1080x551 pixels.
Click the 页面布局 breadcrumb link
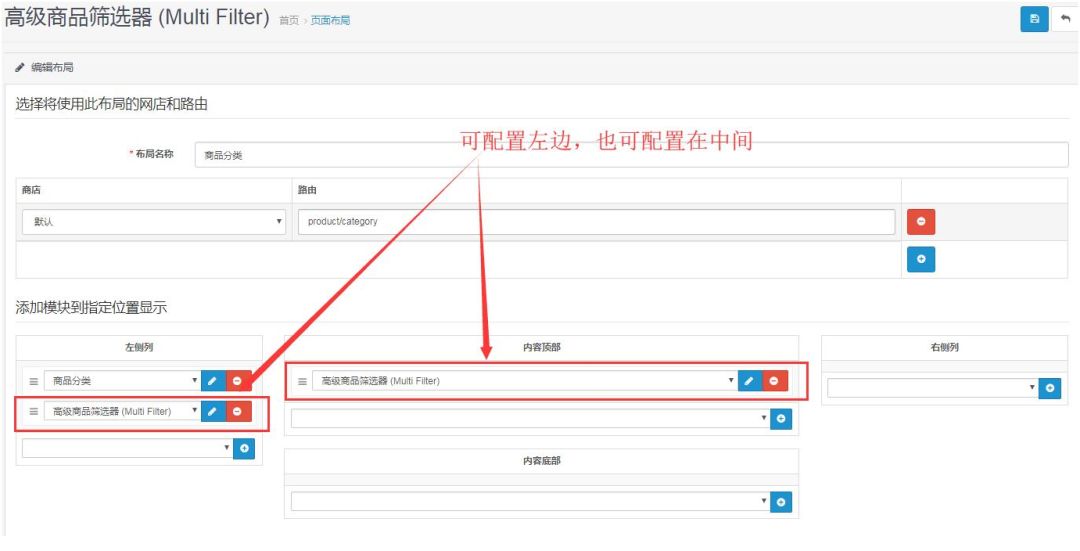click(x=329, y=21)
